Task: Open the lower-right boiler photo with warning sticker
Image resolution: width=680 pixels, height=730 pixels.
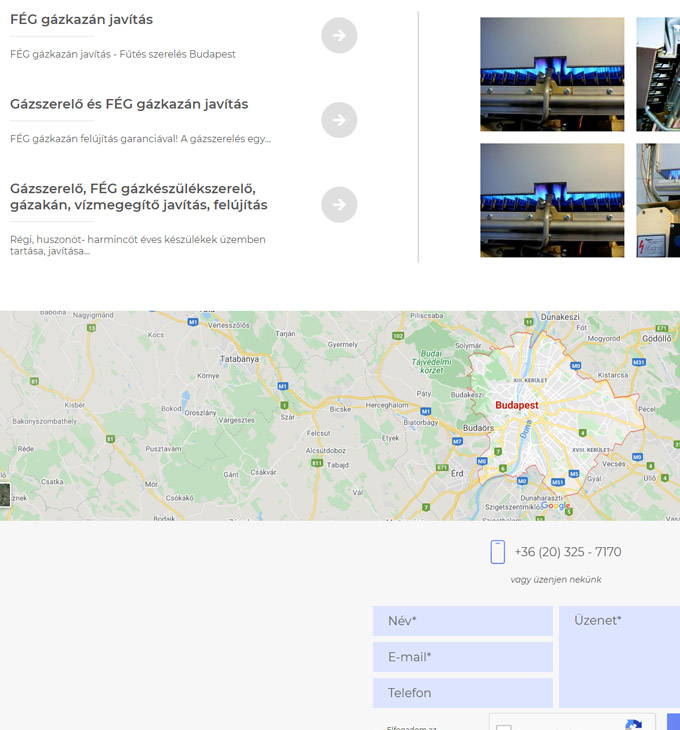Action: pyautogui.click(x=658, y=200)
